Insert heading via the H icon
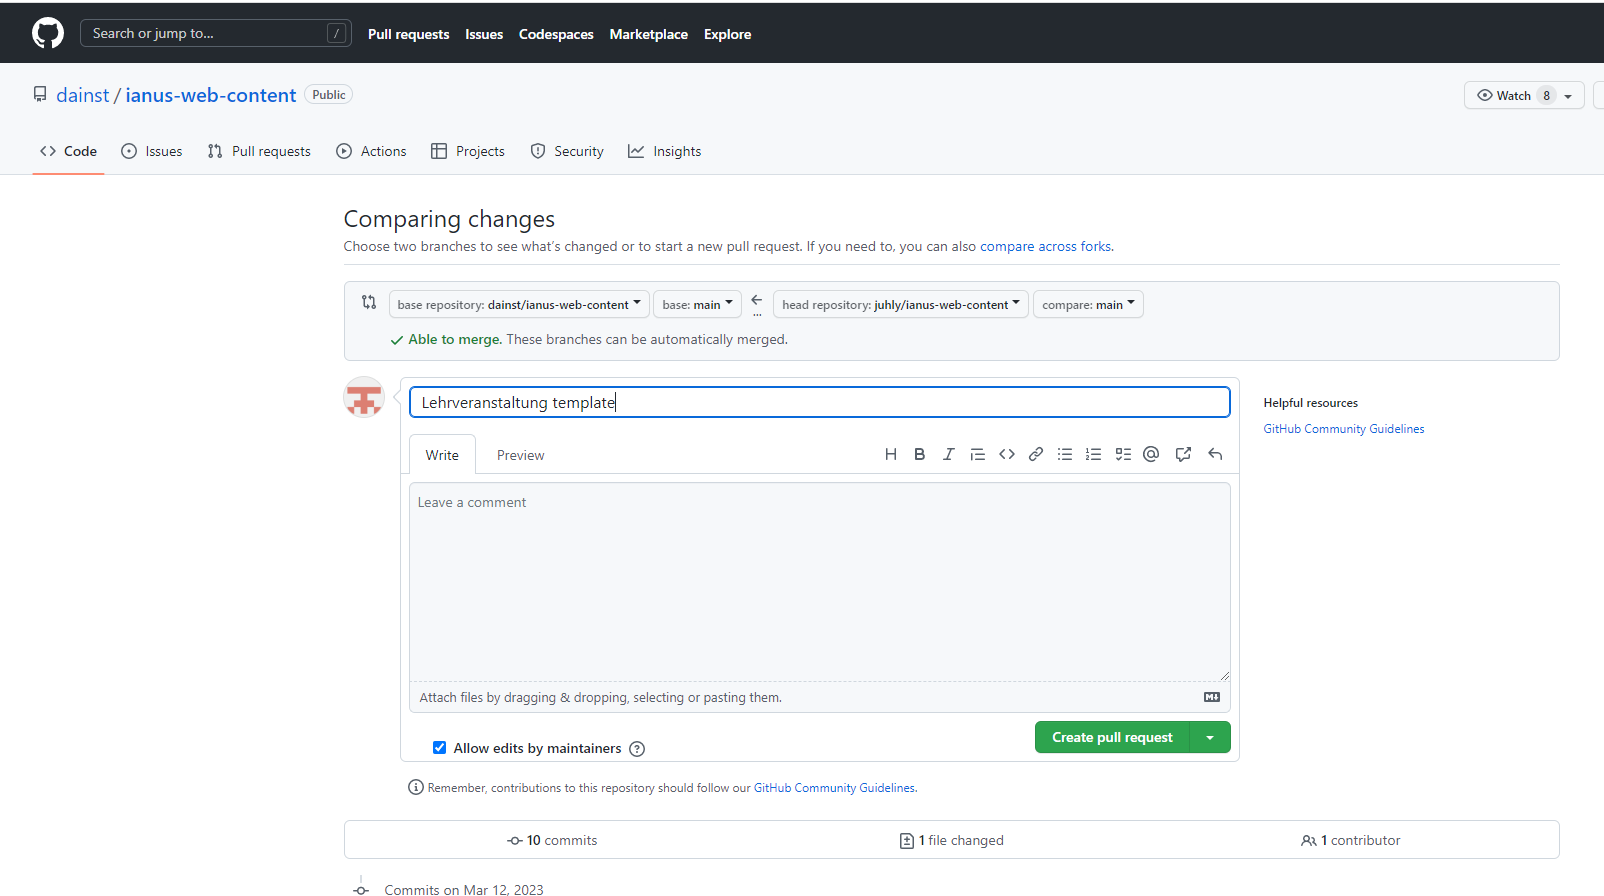This screenshot has height=896, width=1604. coord(891,454)
